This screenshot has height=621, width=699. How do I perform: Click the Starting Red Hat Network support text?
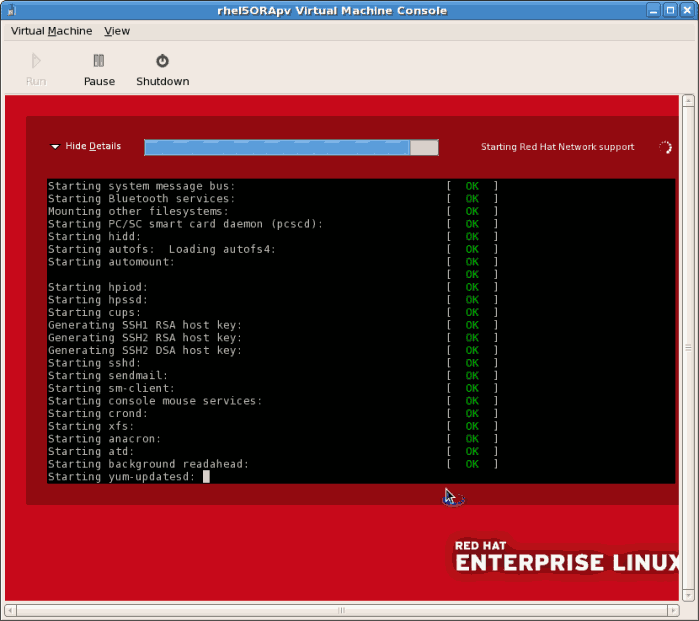click(557, 147)
